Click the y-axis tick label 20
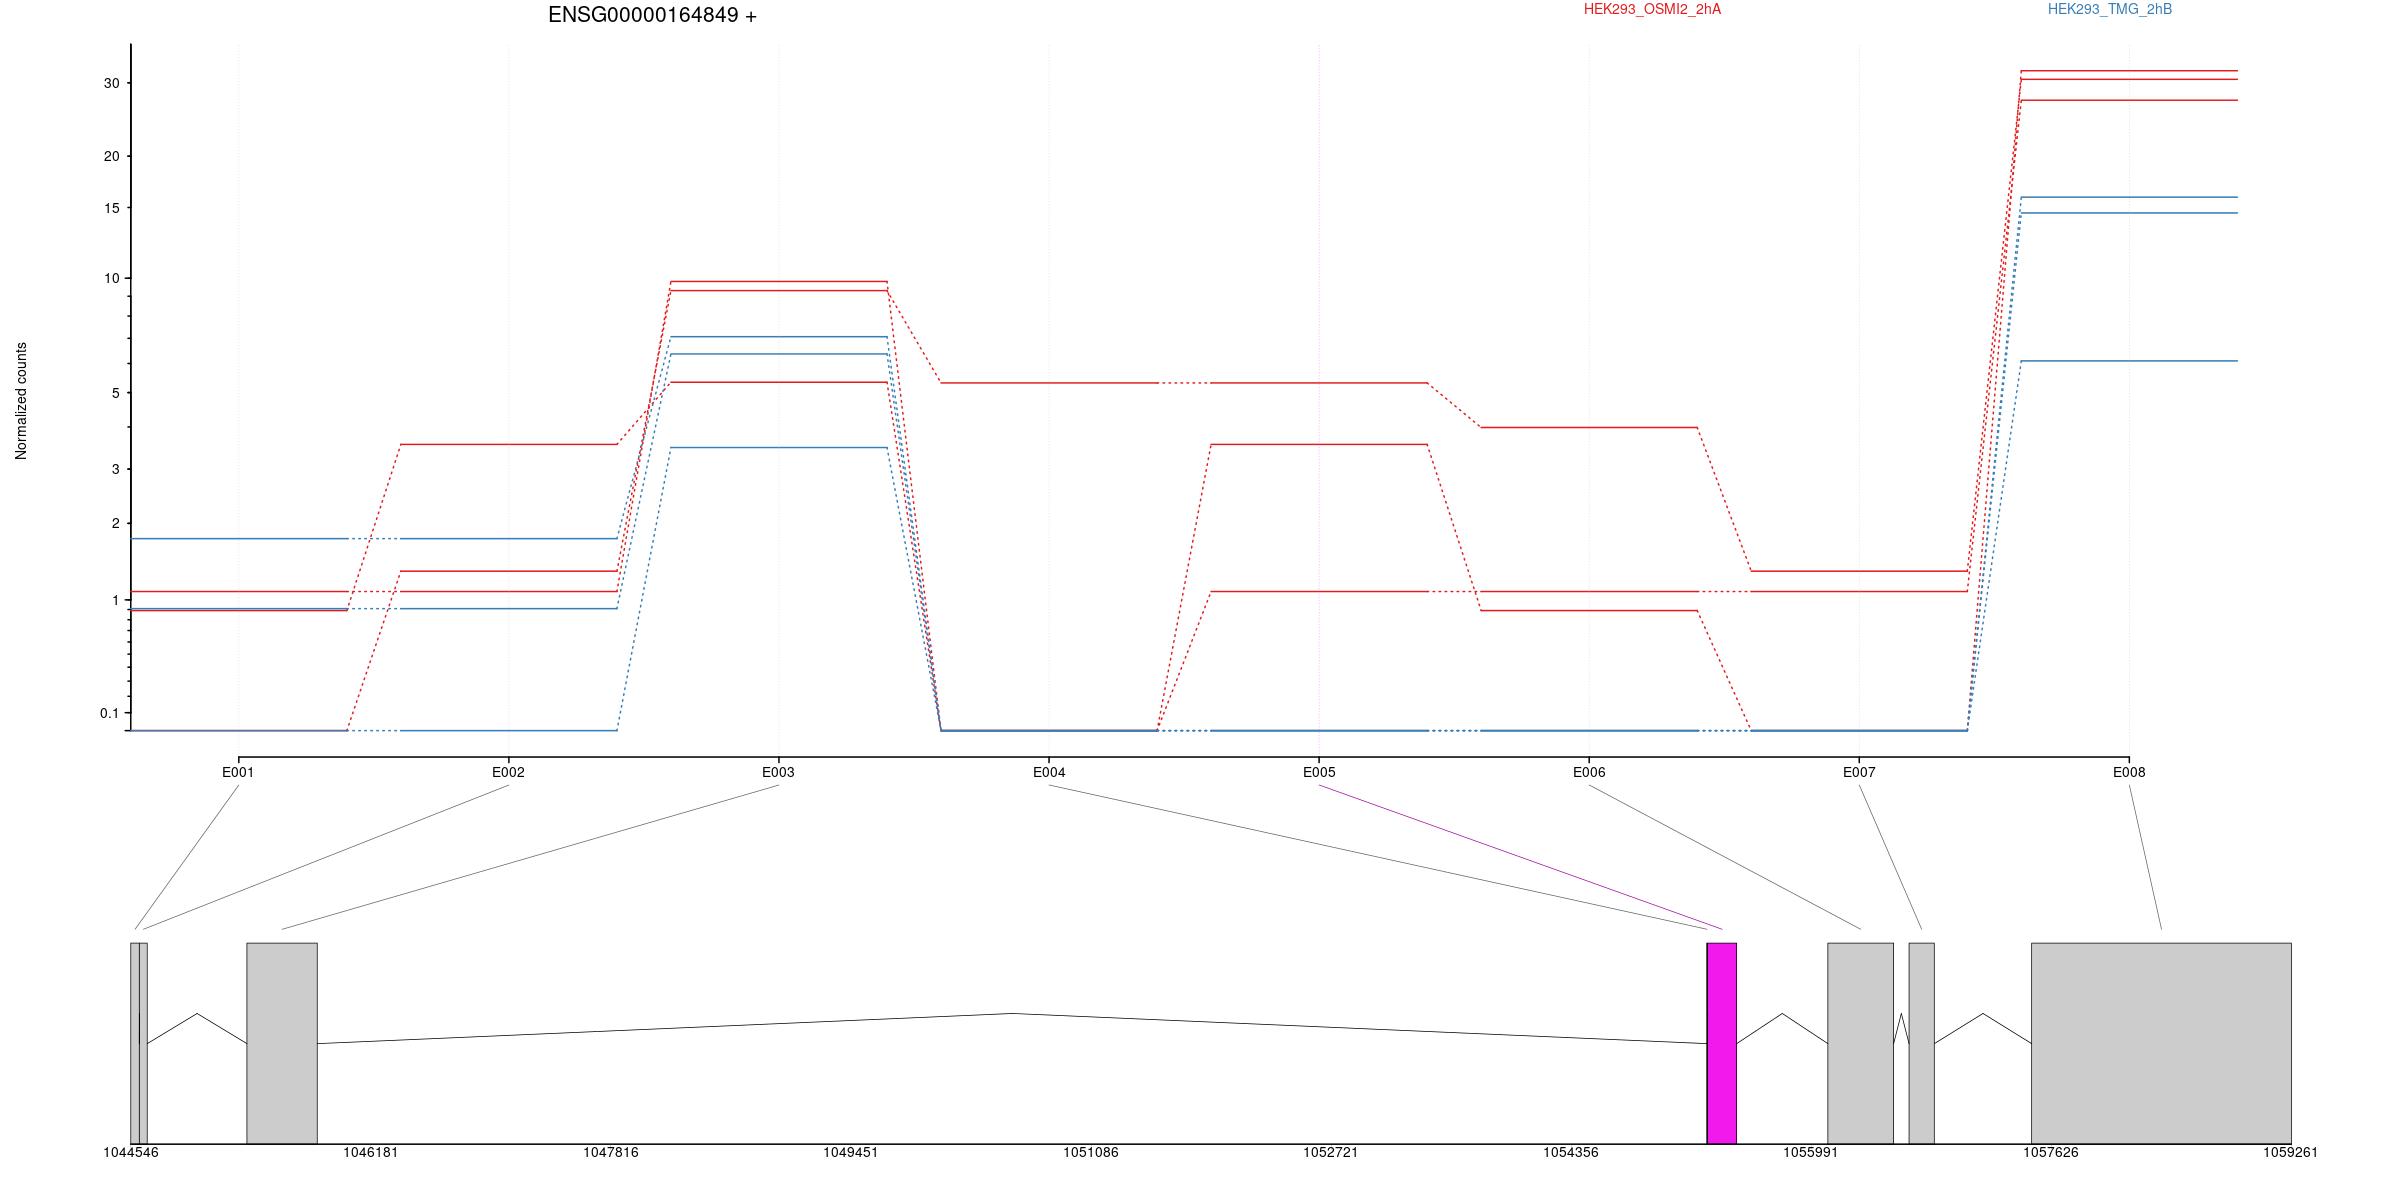Image resolution: width=2400 pixels, height=1200 pixels. [x=111, y=156]
